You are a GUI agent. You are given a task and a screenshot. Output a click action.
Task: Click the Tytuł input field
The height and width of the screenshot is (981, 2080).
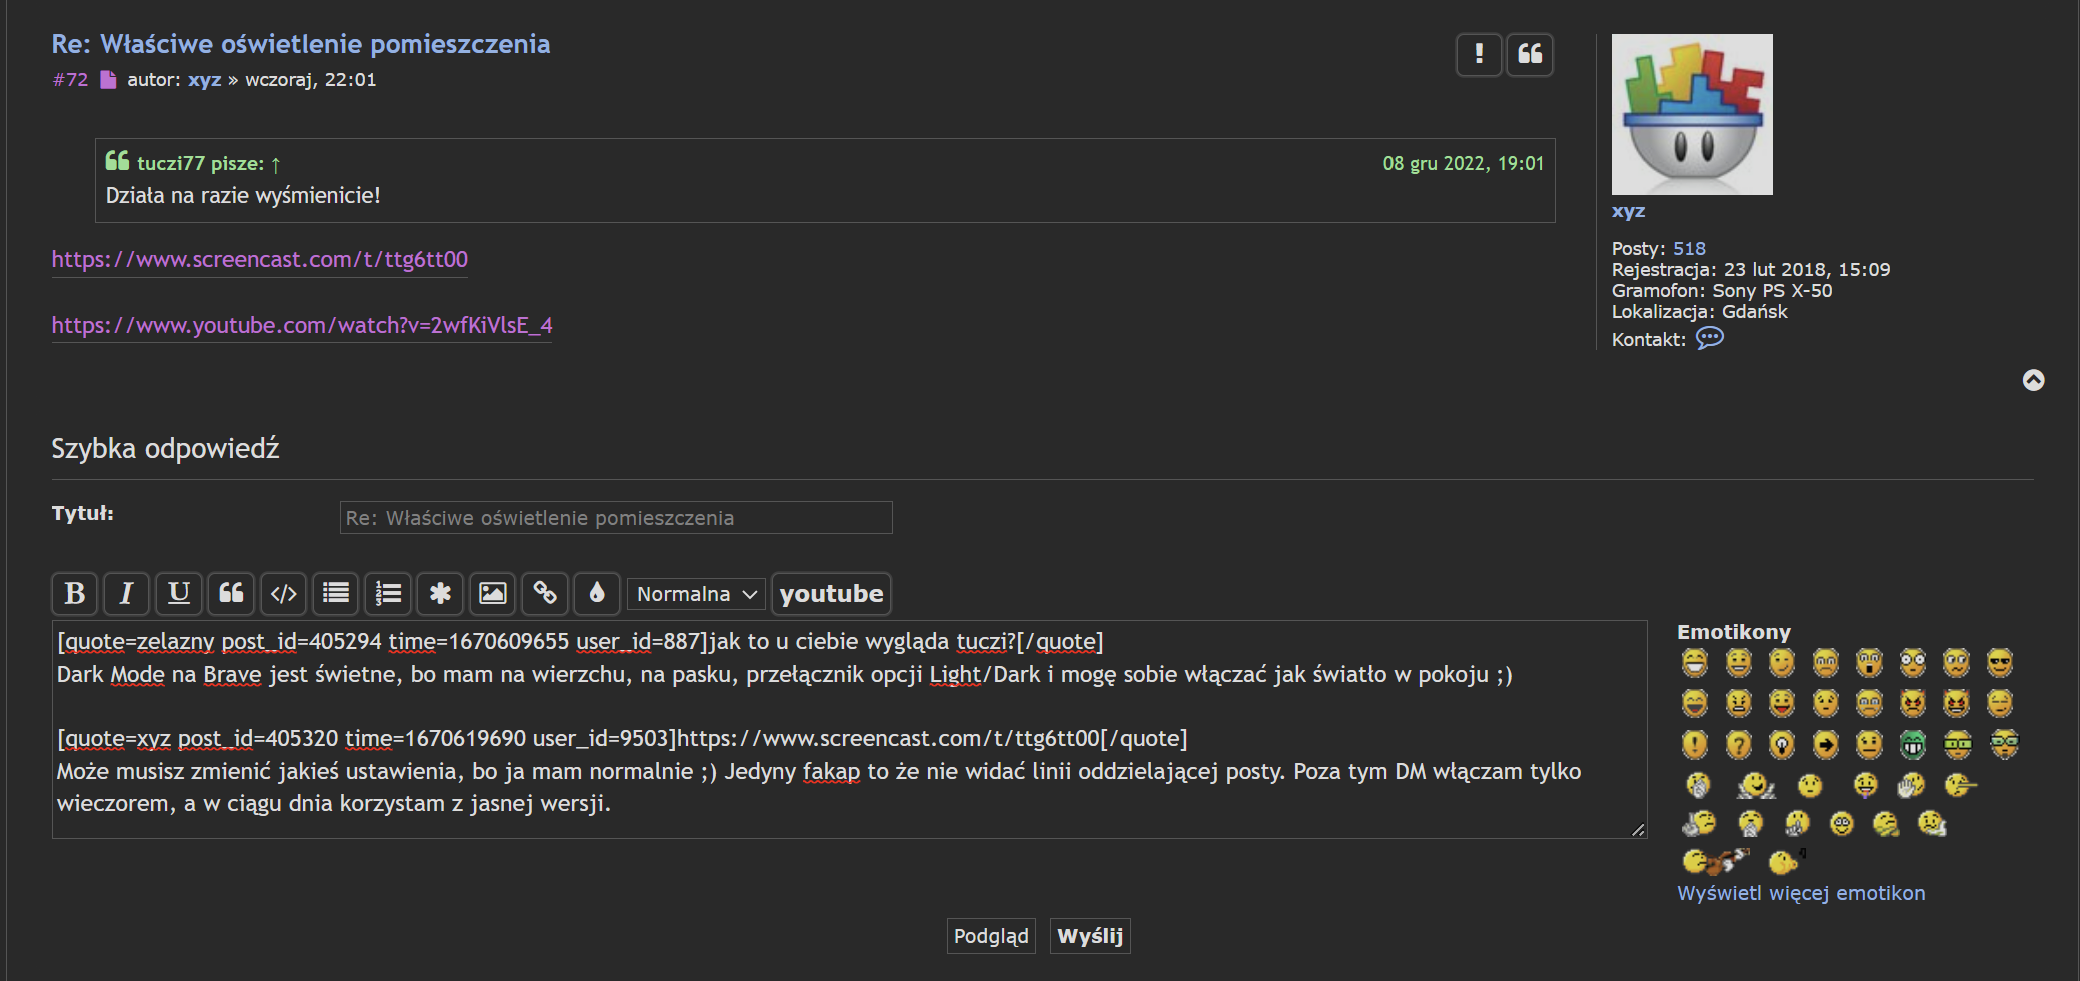(615, 518)
